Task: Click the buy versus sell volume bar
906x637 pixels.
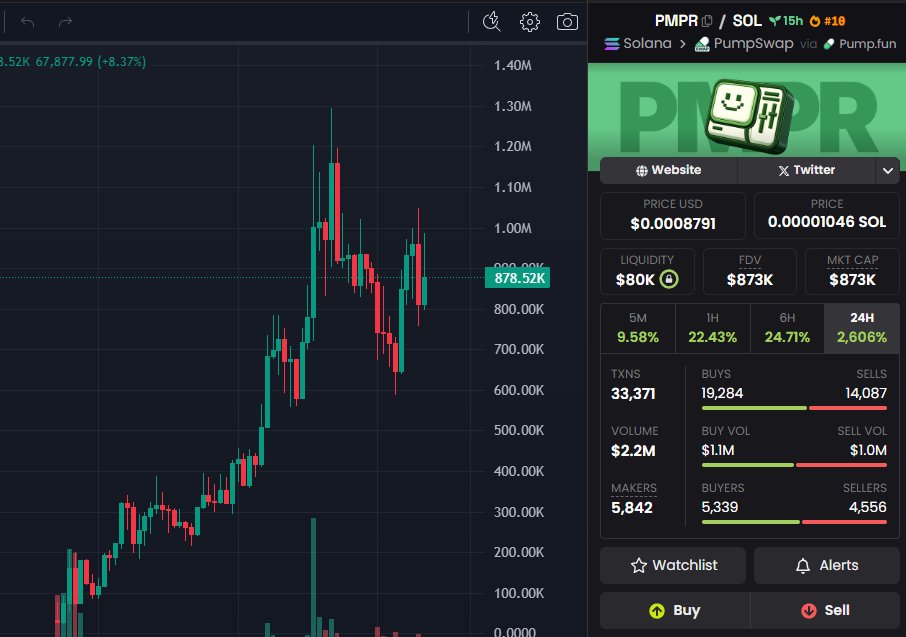Action: click(794, 465)
